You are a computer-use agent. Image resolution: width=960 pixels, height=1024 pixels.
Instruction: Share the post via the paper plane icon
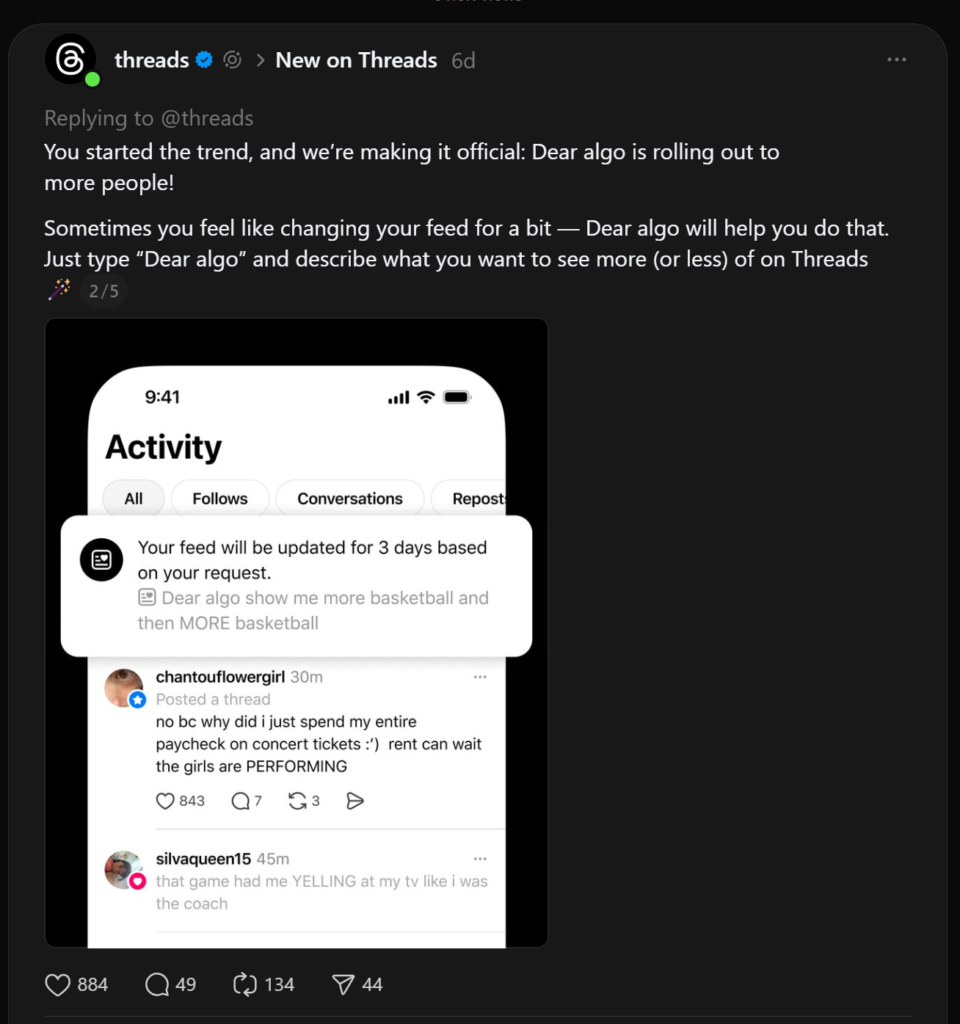[344, 985]
